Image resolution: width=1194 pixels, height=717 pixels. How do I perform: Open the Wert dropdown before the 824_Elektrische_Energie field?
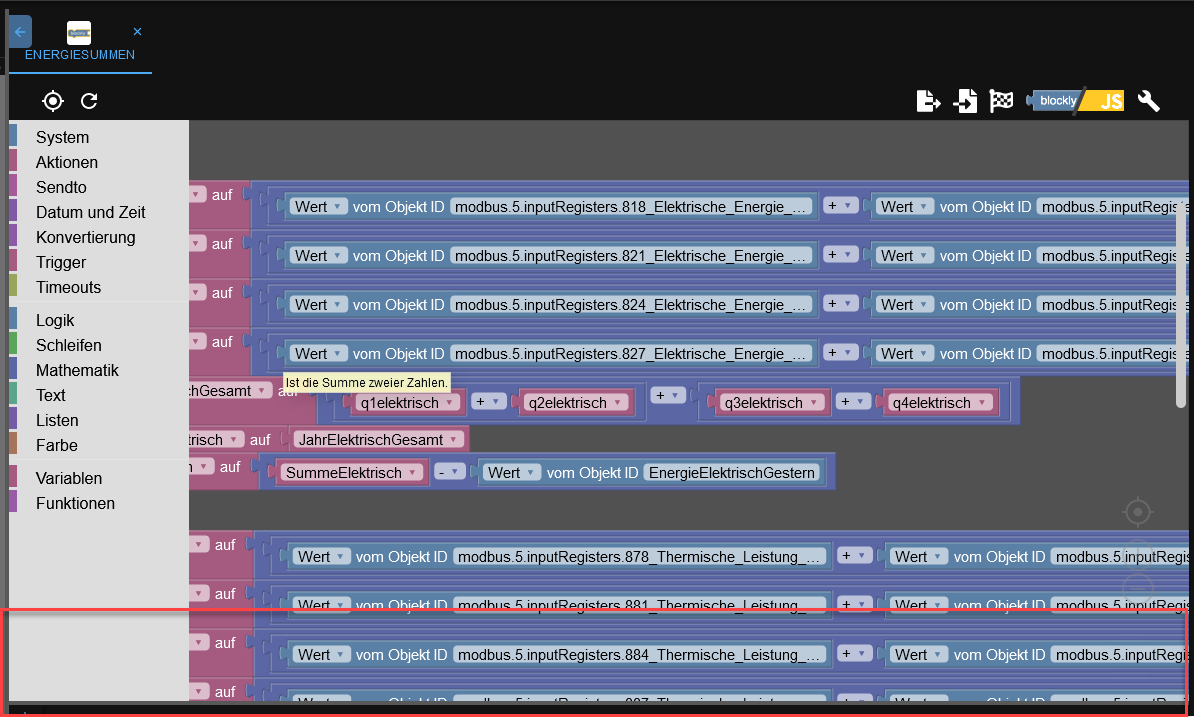[x=318, y=304]
